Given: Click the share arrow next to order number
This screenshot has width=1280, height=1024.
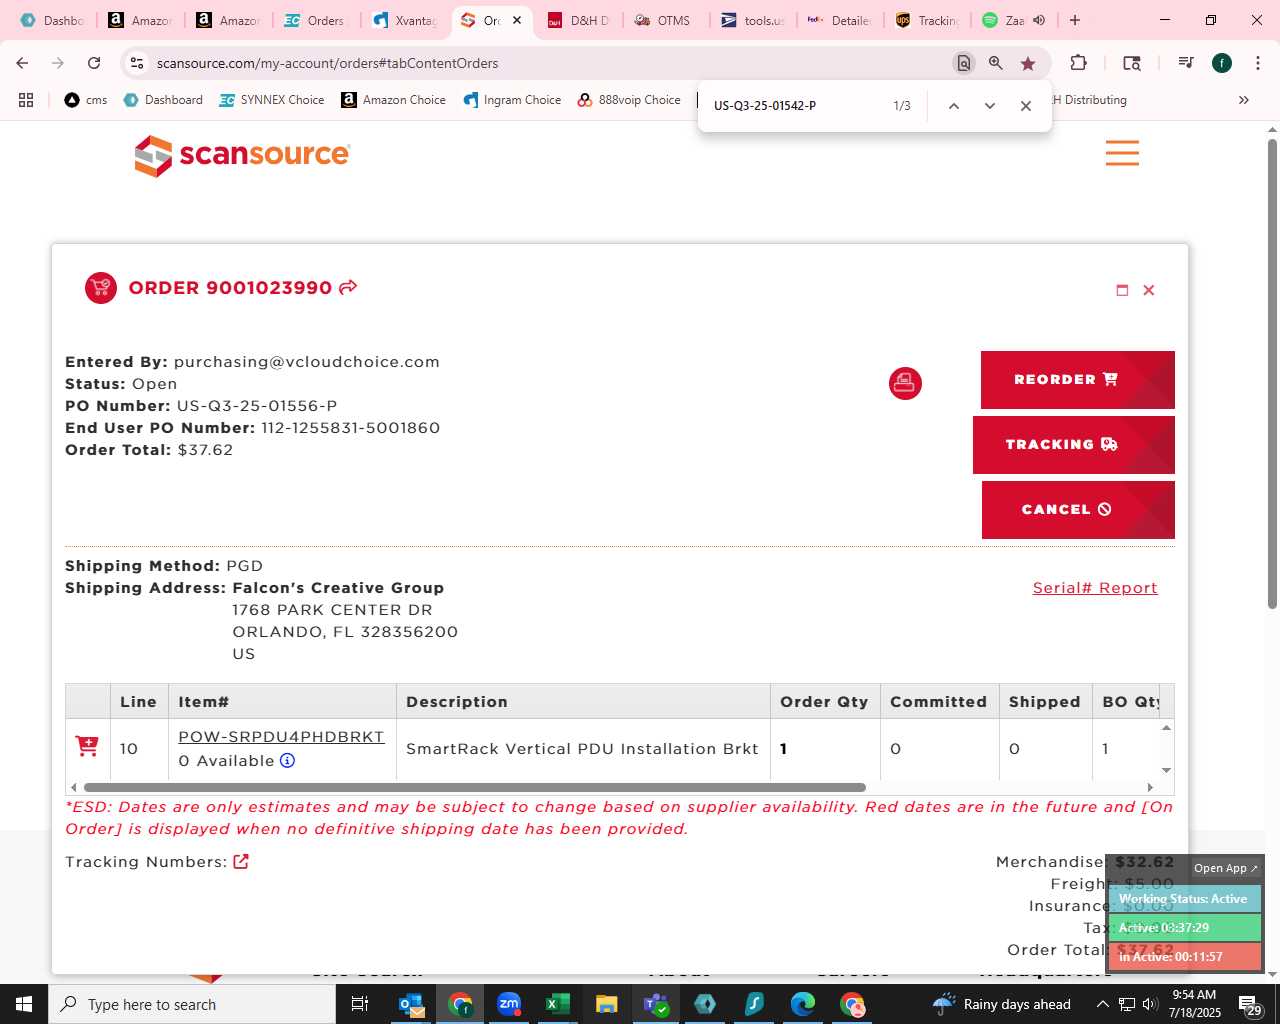Looking at the screenshot, I should (348, 288).
